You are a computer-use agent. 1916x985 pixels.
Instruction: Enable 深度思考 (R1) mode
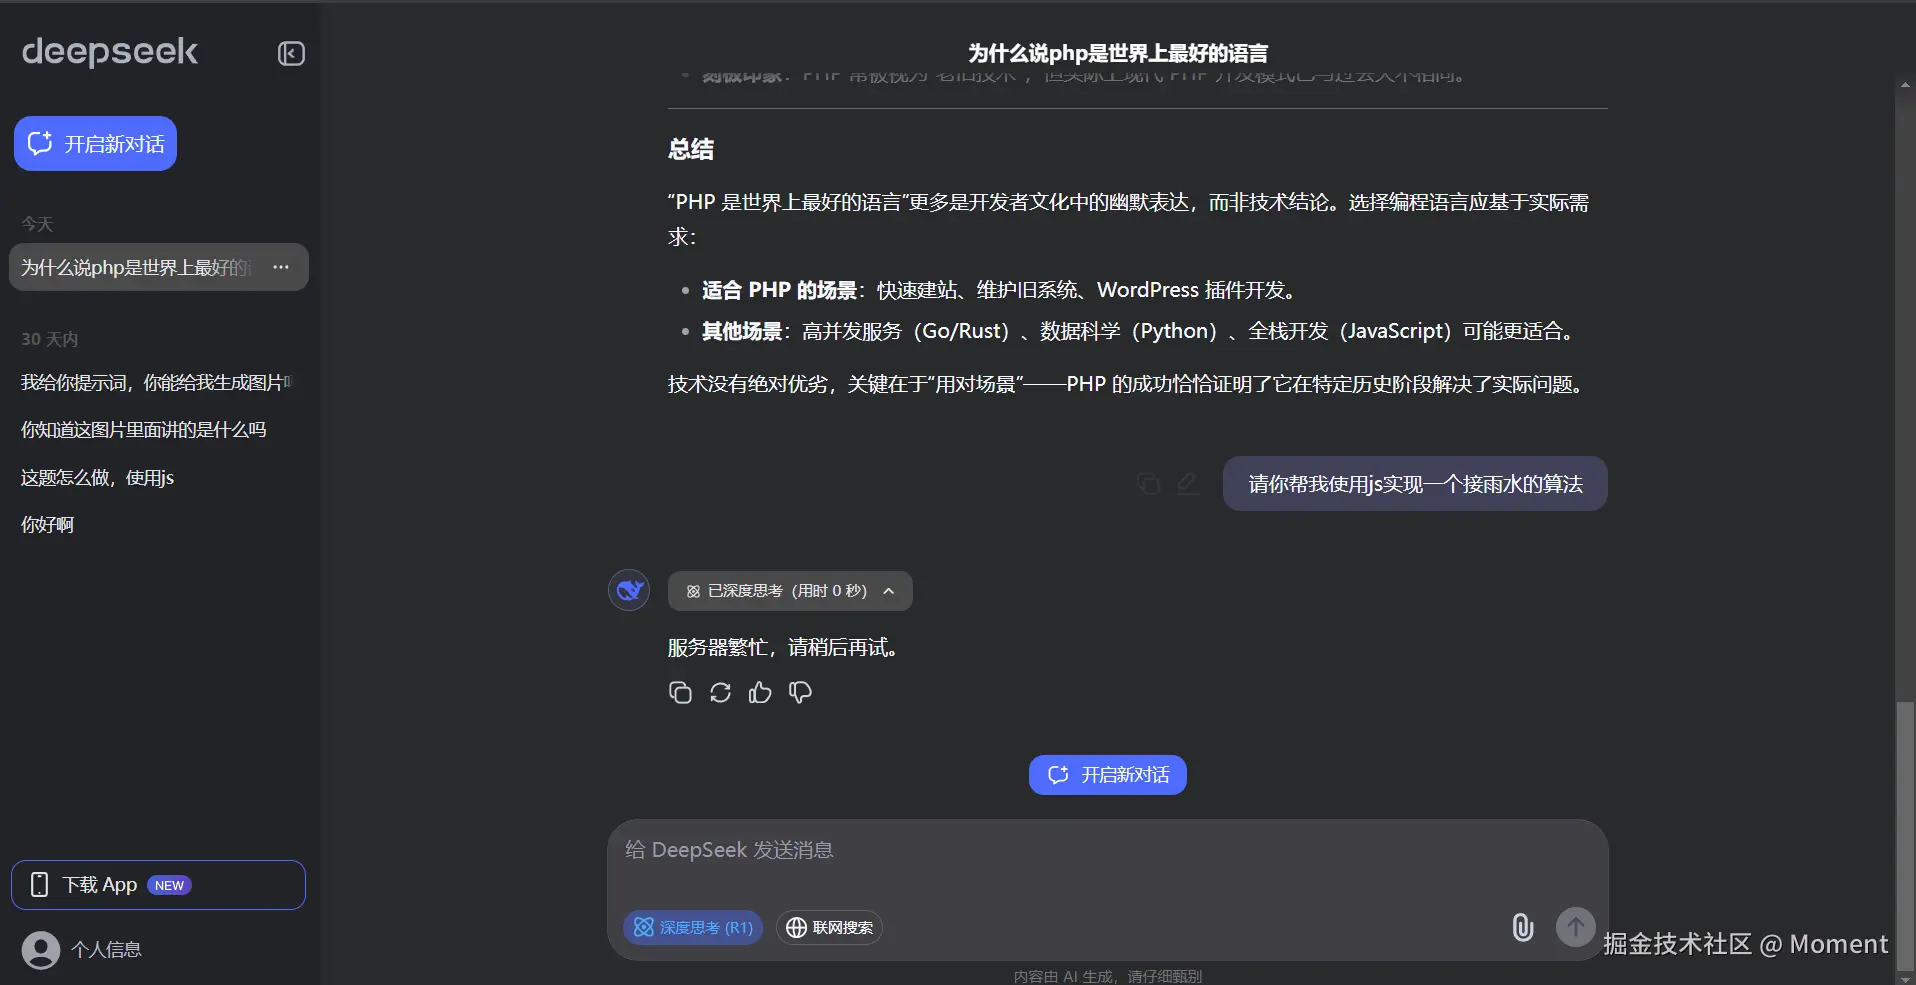pyautogui.click(x=692, y=927)
